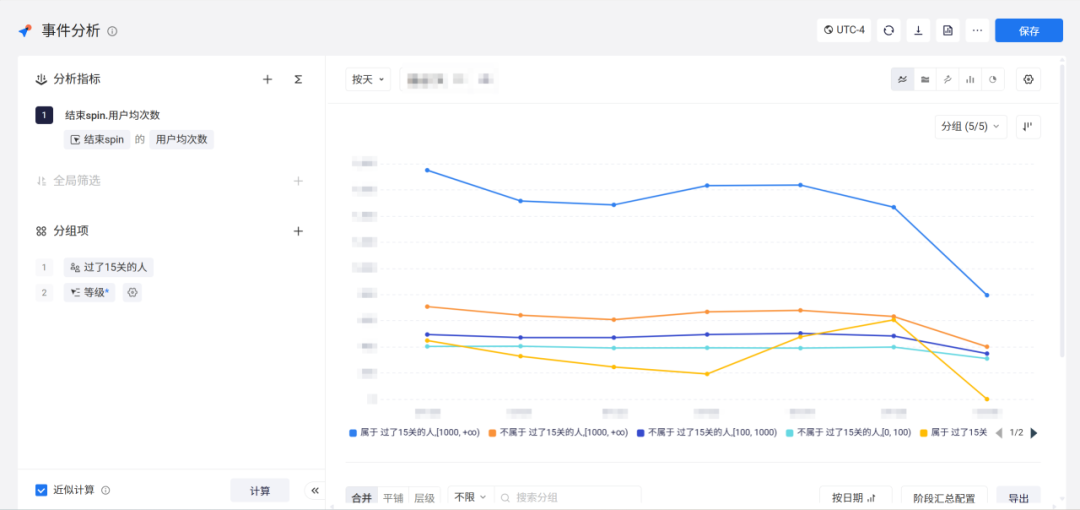
Task: Open 阶段汇总配置 settings
Action: click(x=944, y=498)
